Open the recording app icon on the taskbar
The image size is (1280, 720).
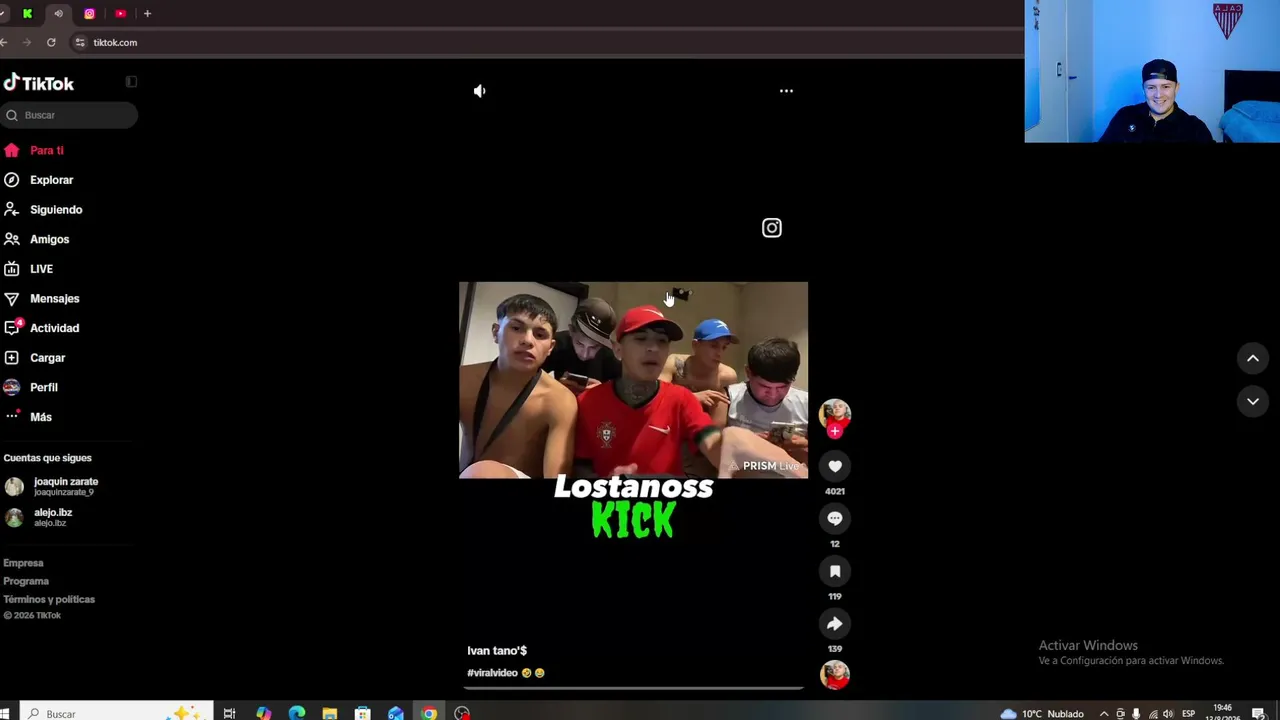click(x=462, y=713)
